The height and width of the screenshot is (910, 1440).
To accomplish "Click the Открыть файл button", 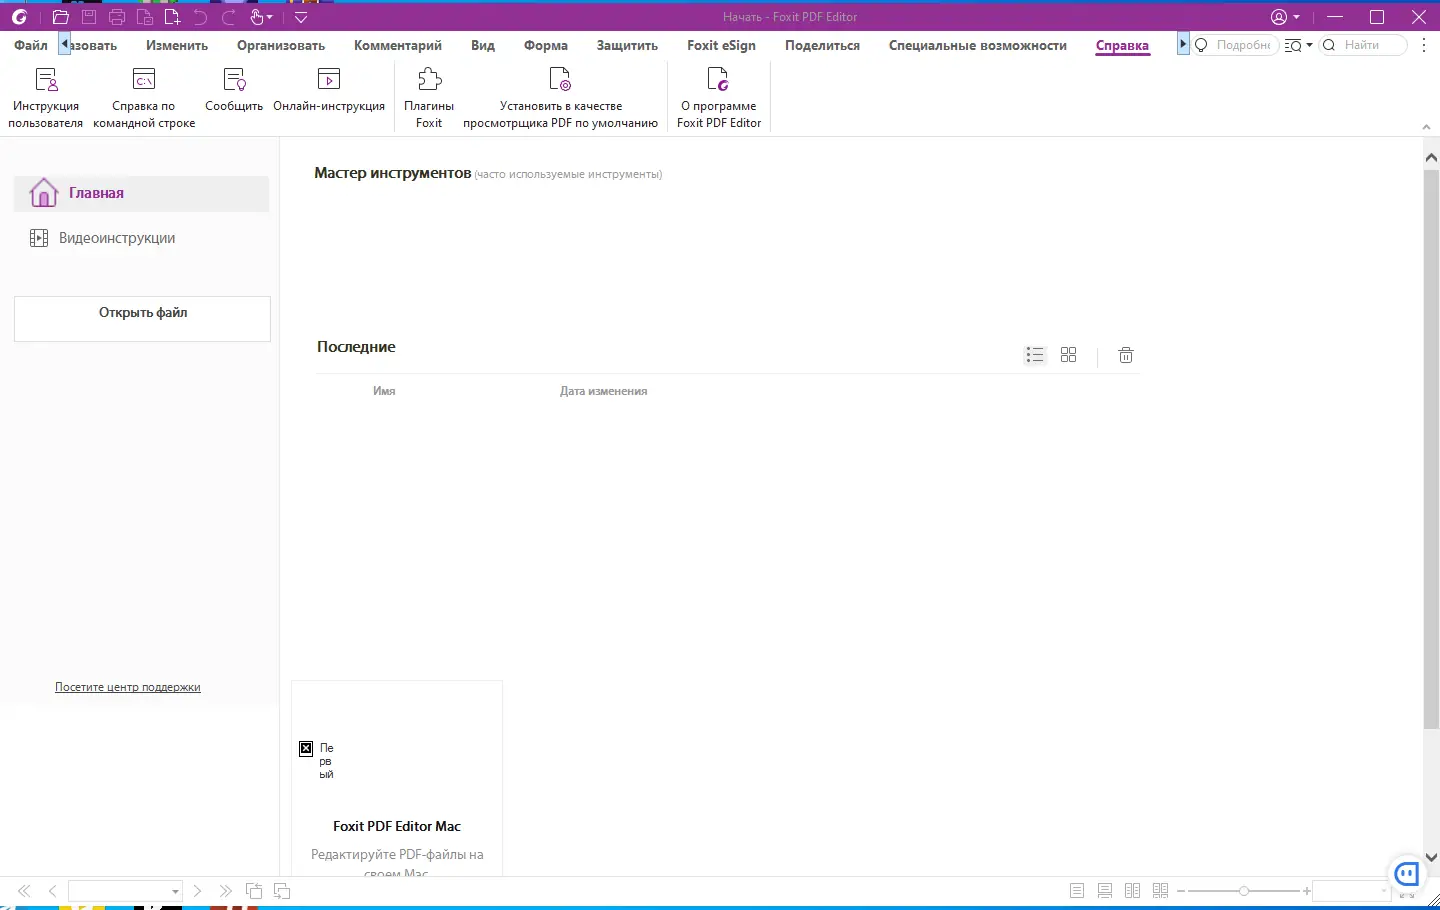I will coord(142,318).
